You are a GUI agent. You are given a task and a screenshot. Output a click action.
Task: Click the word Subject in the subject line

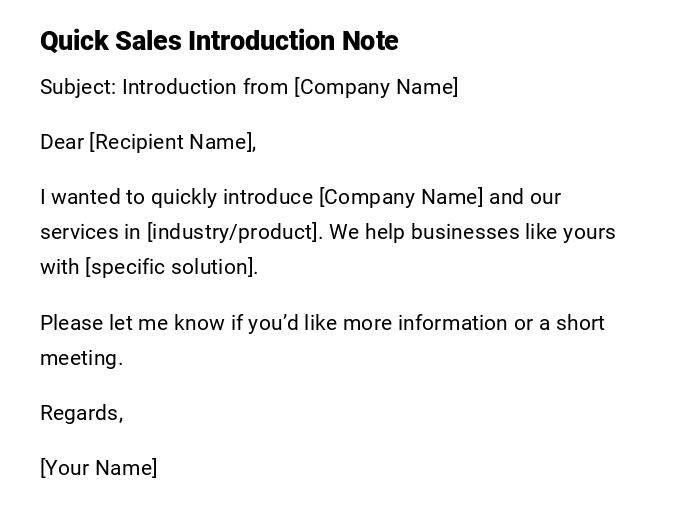click(76, 87)
